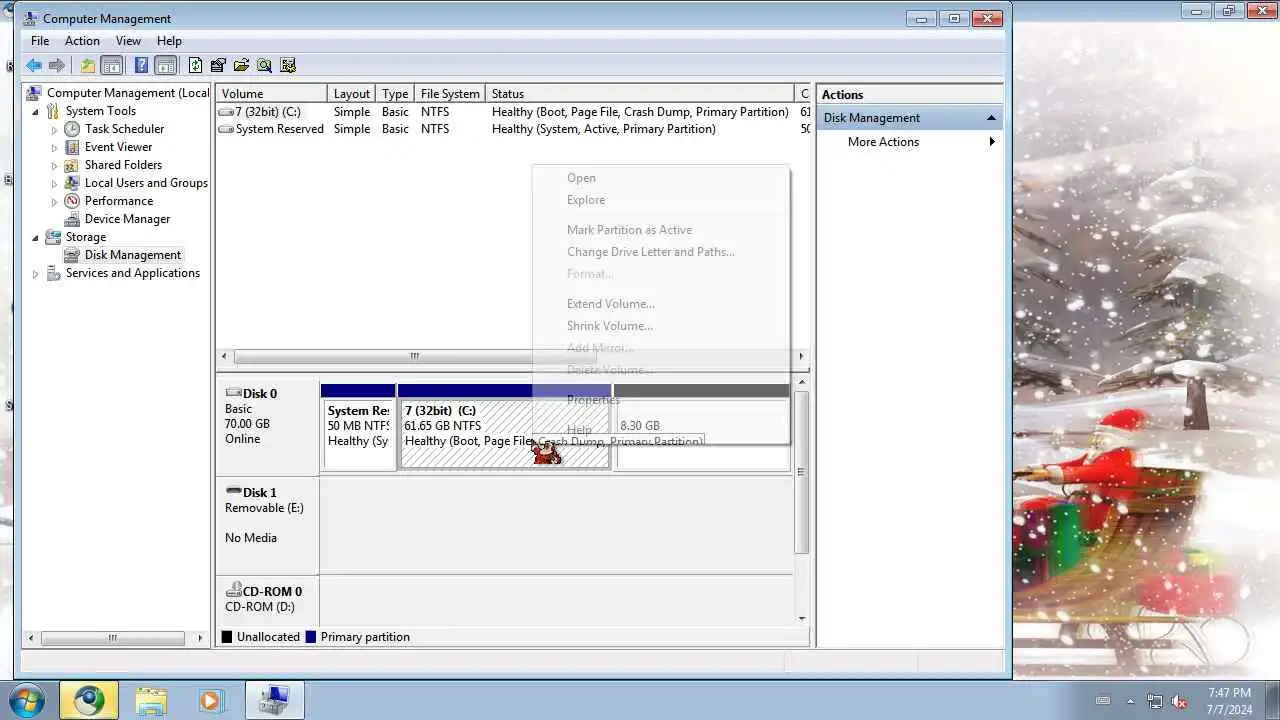Viewport: 1280px width, 720px height.
Task: Open the Help menu
Action: tap(169, 41)
